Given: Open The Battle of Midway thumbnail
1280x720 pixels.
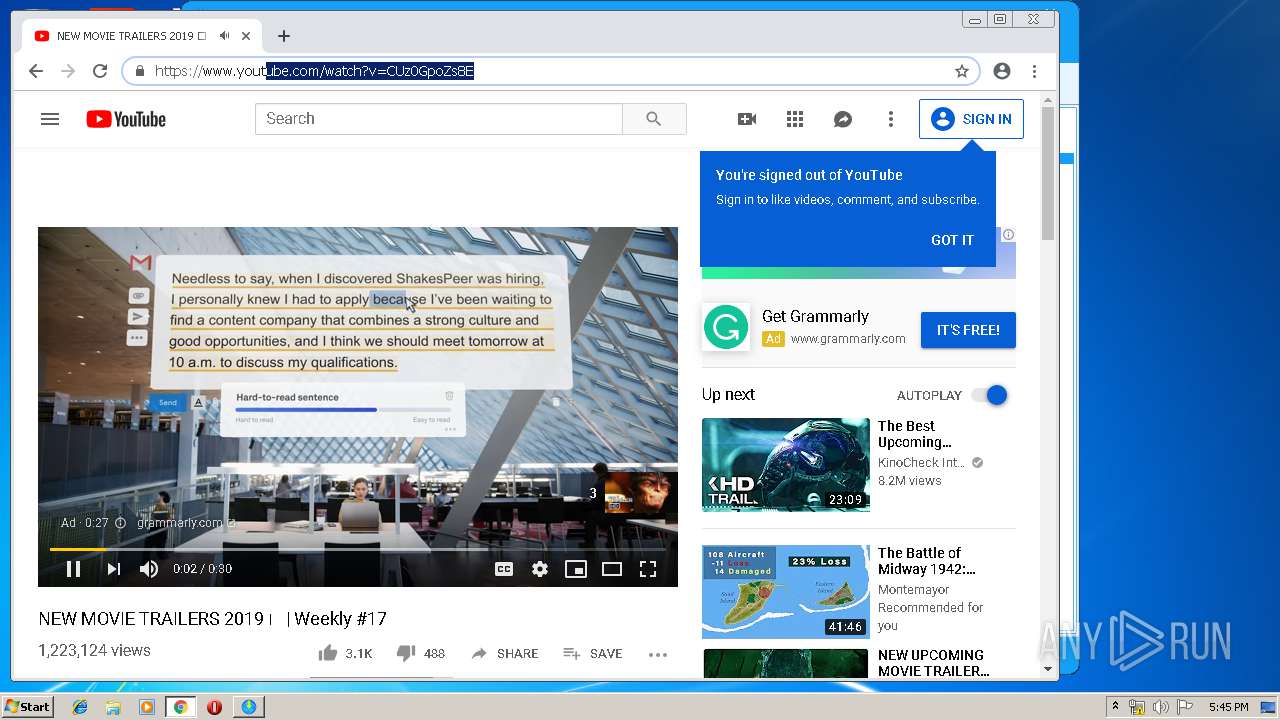Looking at the screenshot, I should pyautogui.click(x=786, y=592).
